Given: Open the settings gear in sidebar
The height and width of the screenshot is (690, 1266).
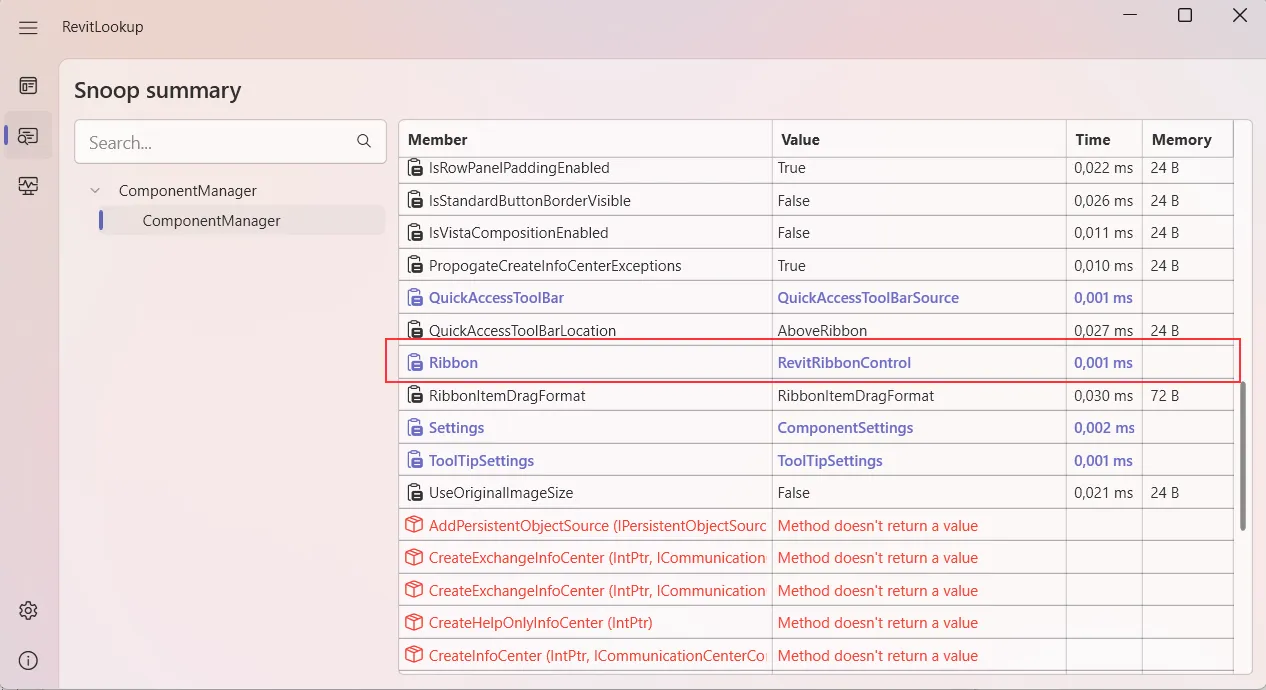Looking at the screenshot, I should pyautogui.click(x=28, y=610).
